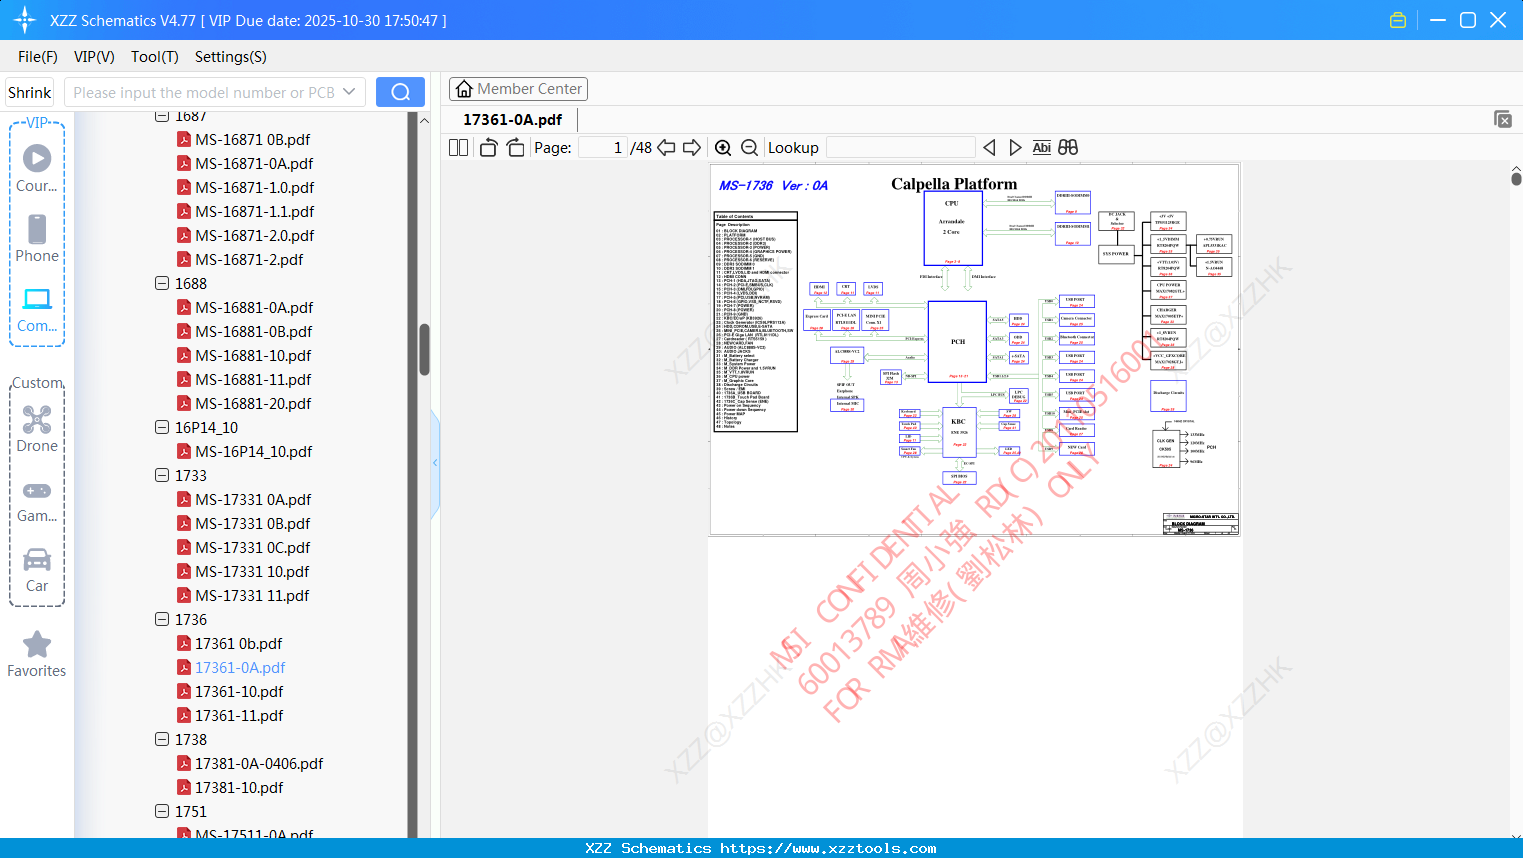Select the highlighted 17361-0A.pdf file
The width and height of the screenshot is (1523, 858).
click(240, 667)
